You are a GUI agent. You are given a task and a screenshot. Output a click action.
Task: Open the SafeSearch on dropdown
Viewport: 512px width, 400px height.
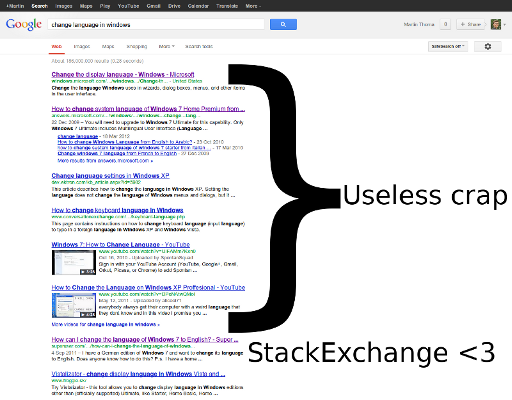point(448,46)
